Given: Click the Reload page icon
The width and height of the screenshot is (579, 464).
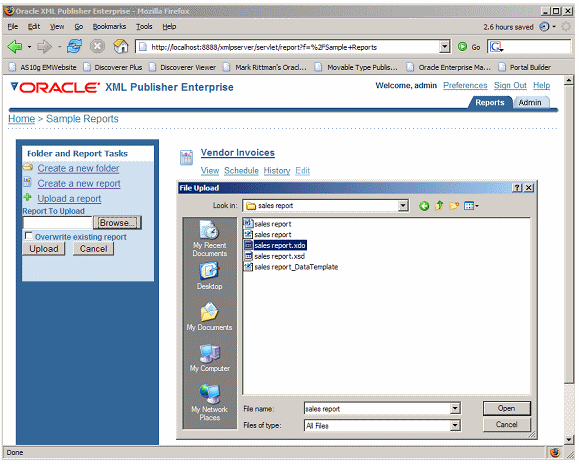Looking at the screenshot, I should click(x=74, y=47).
